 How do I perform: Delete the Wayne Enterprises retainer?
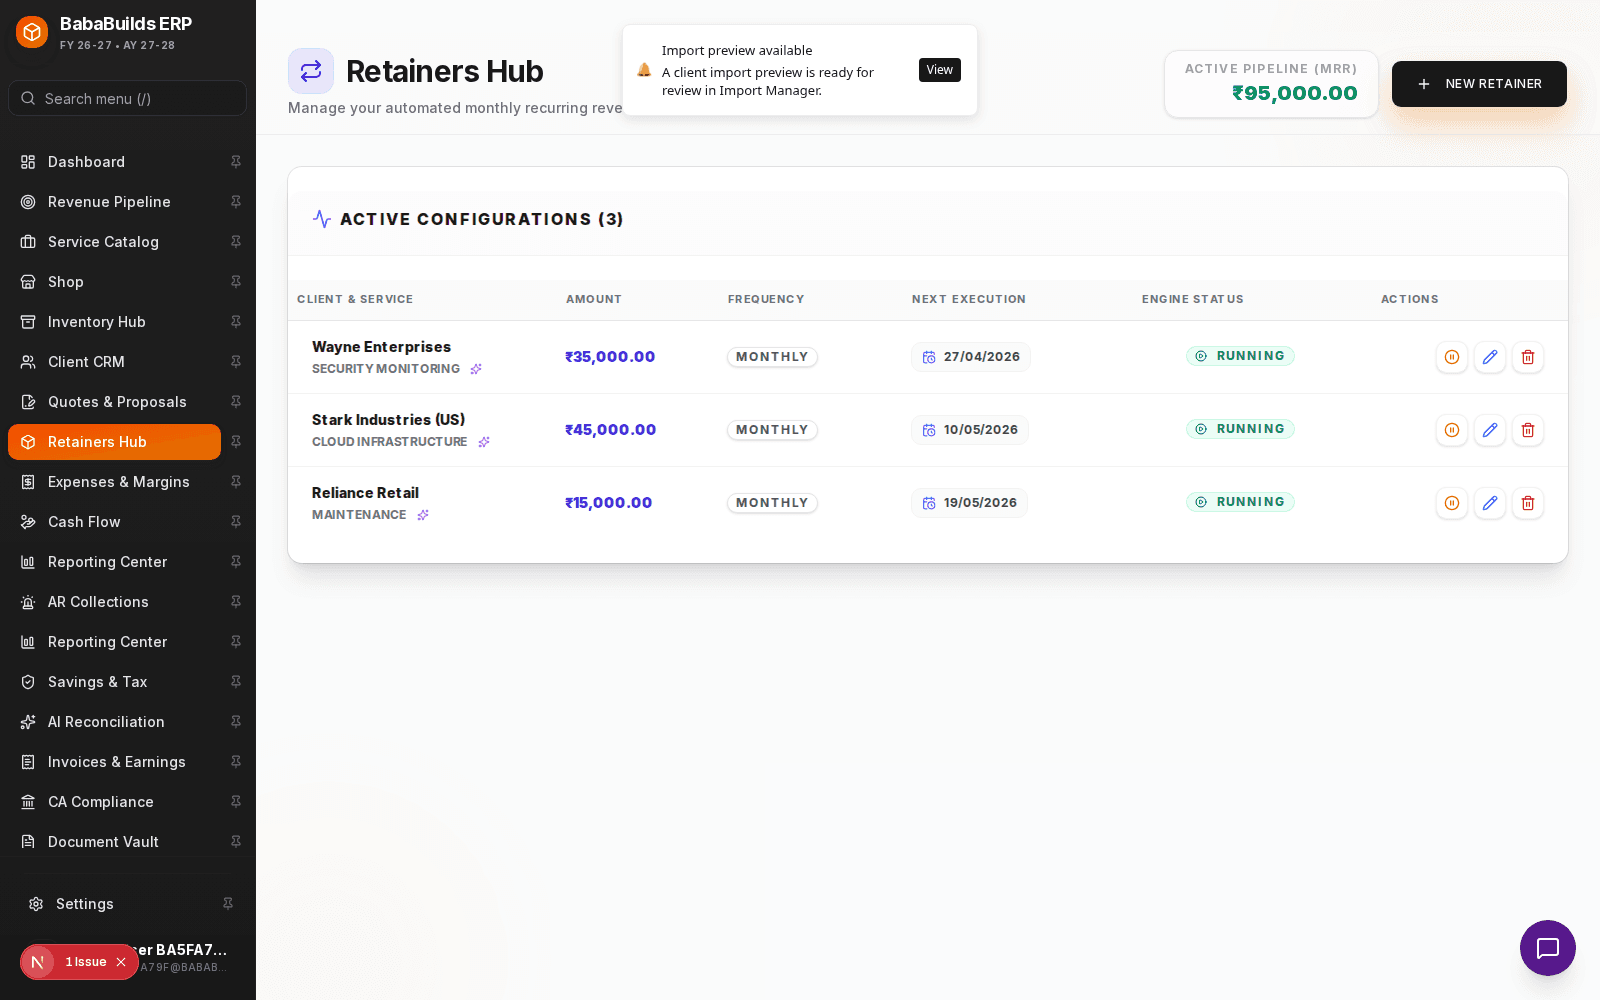point(1528,357)
